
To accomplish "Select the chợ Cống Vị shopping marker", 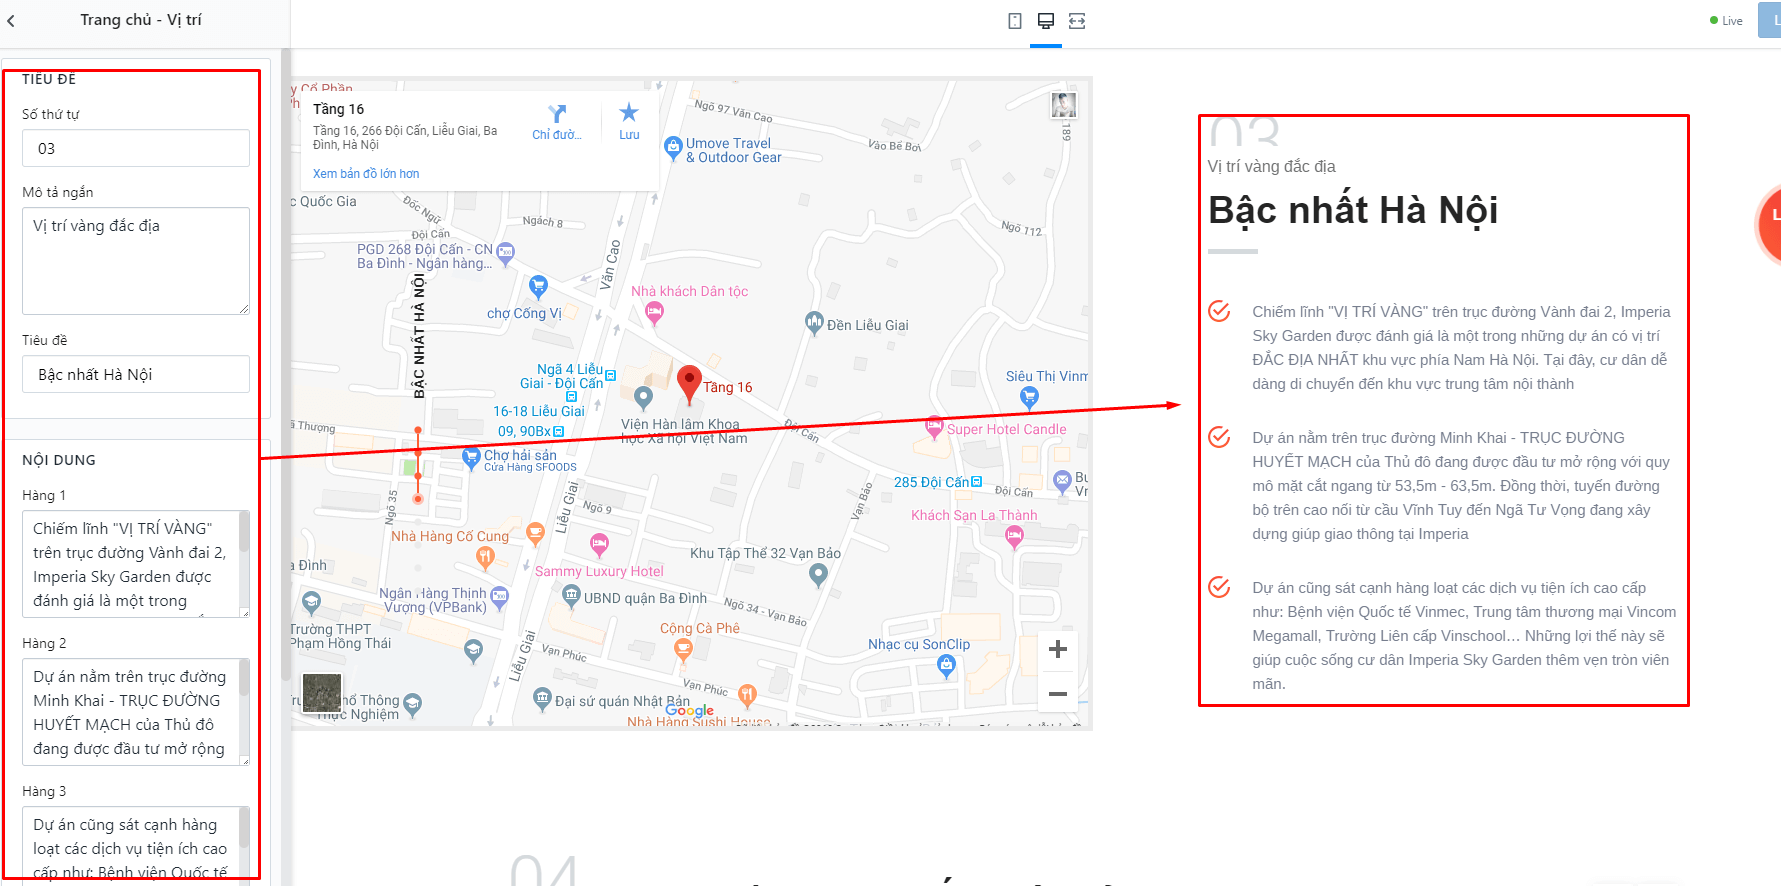I will click(x=538, y=287).
